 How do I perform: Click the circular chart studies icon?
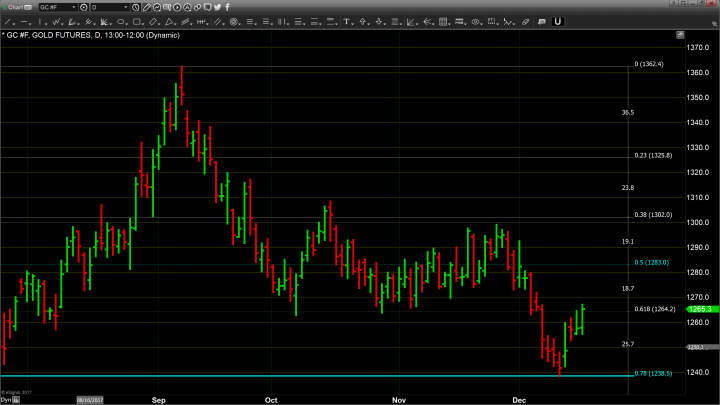tap(157, 7)
